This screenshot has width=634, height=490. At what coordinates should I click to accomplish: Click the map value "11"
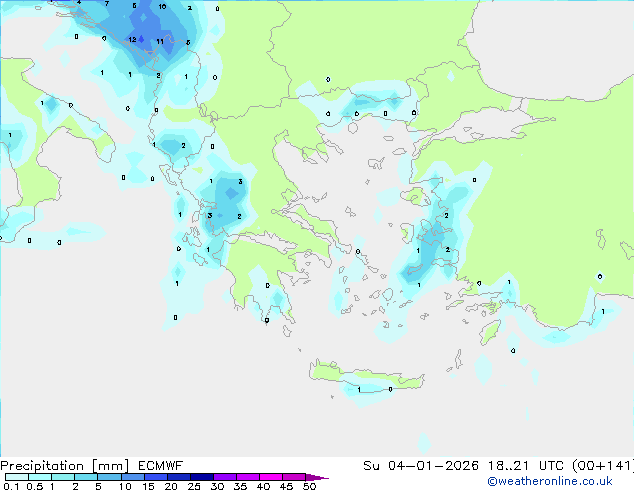160,41
